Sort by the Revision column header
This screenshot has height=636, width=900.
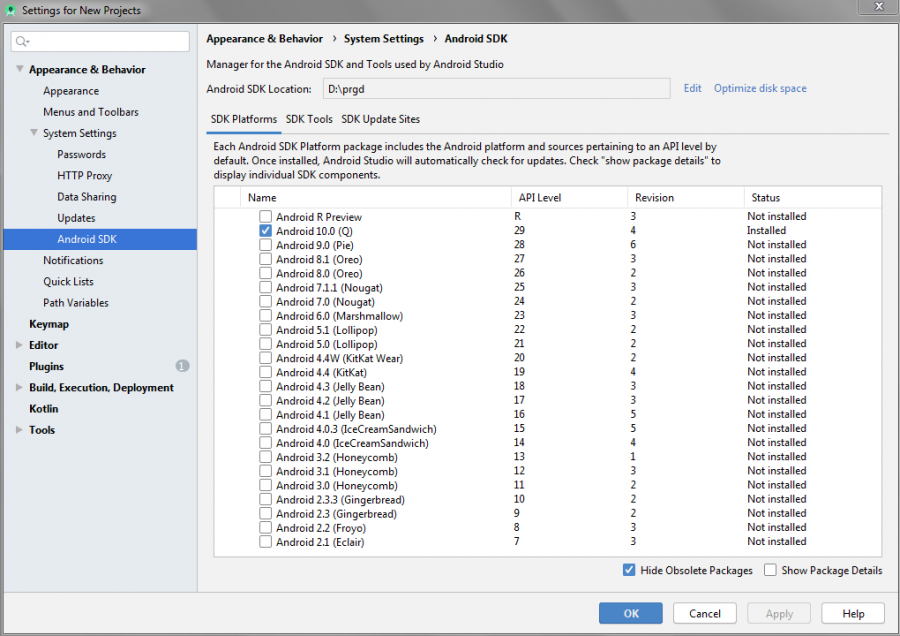click(x=686, y=197)
